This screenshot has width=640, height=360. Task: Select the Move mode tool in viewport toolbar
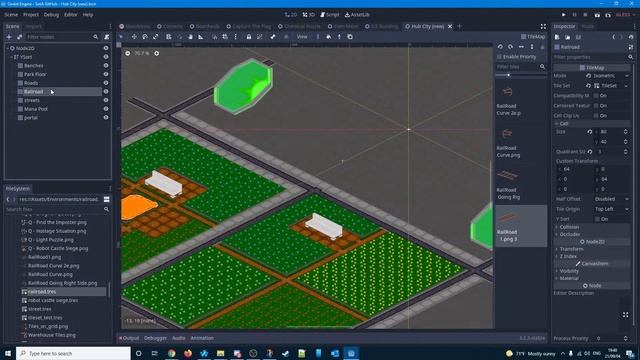click(134, 37)
